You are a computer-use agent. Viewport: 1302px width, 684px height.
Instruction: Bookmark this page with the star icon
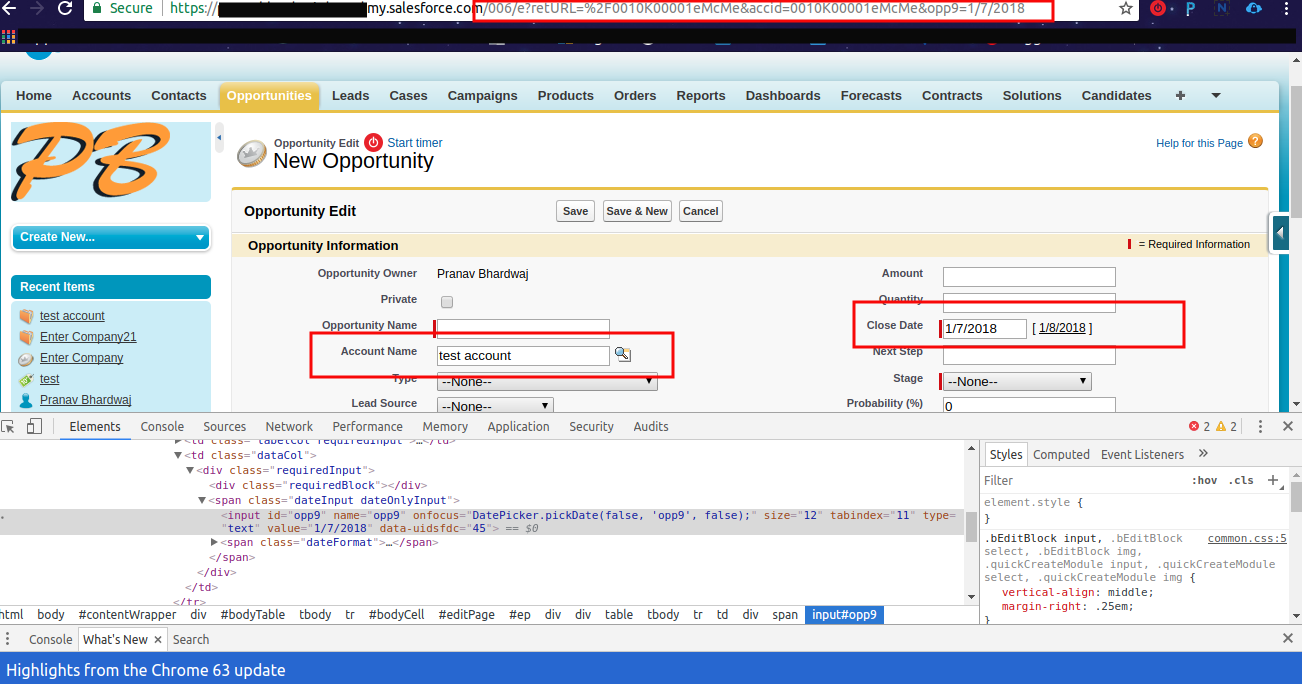pyautogui.click(x=1126, y=9)
